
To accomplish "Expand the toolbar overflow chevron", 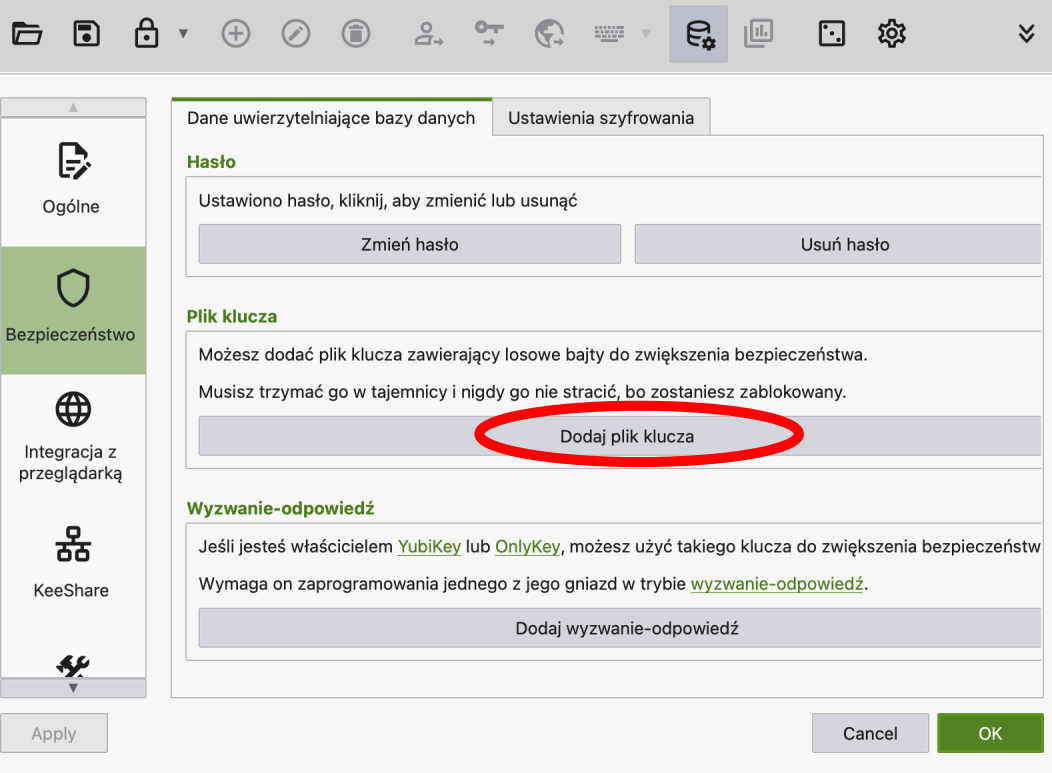I will click(x=1026, y=34).
